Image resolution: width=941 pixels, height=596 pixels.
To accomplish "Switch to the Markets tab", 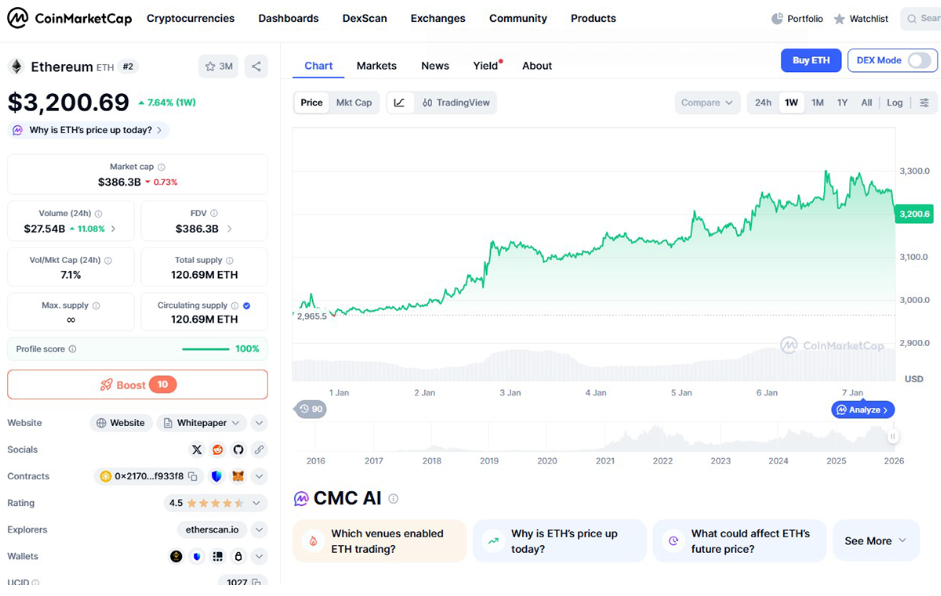I will click(x=376, y=66).
